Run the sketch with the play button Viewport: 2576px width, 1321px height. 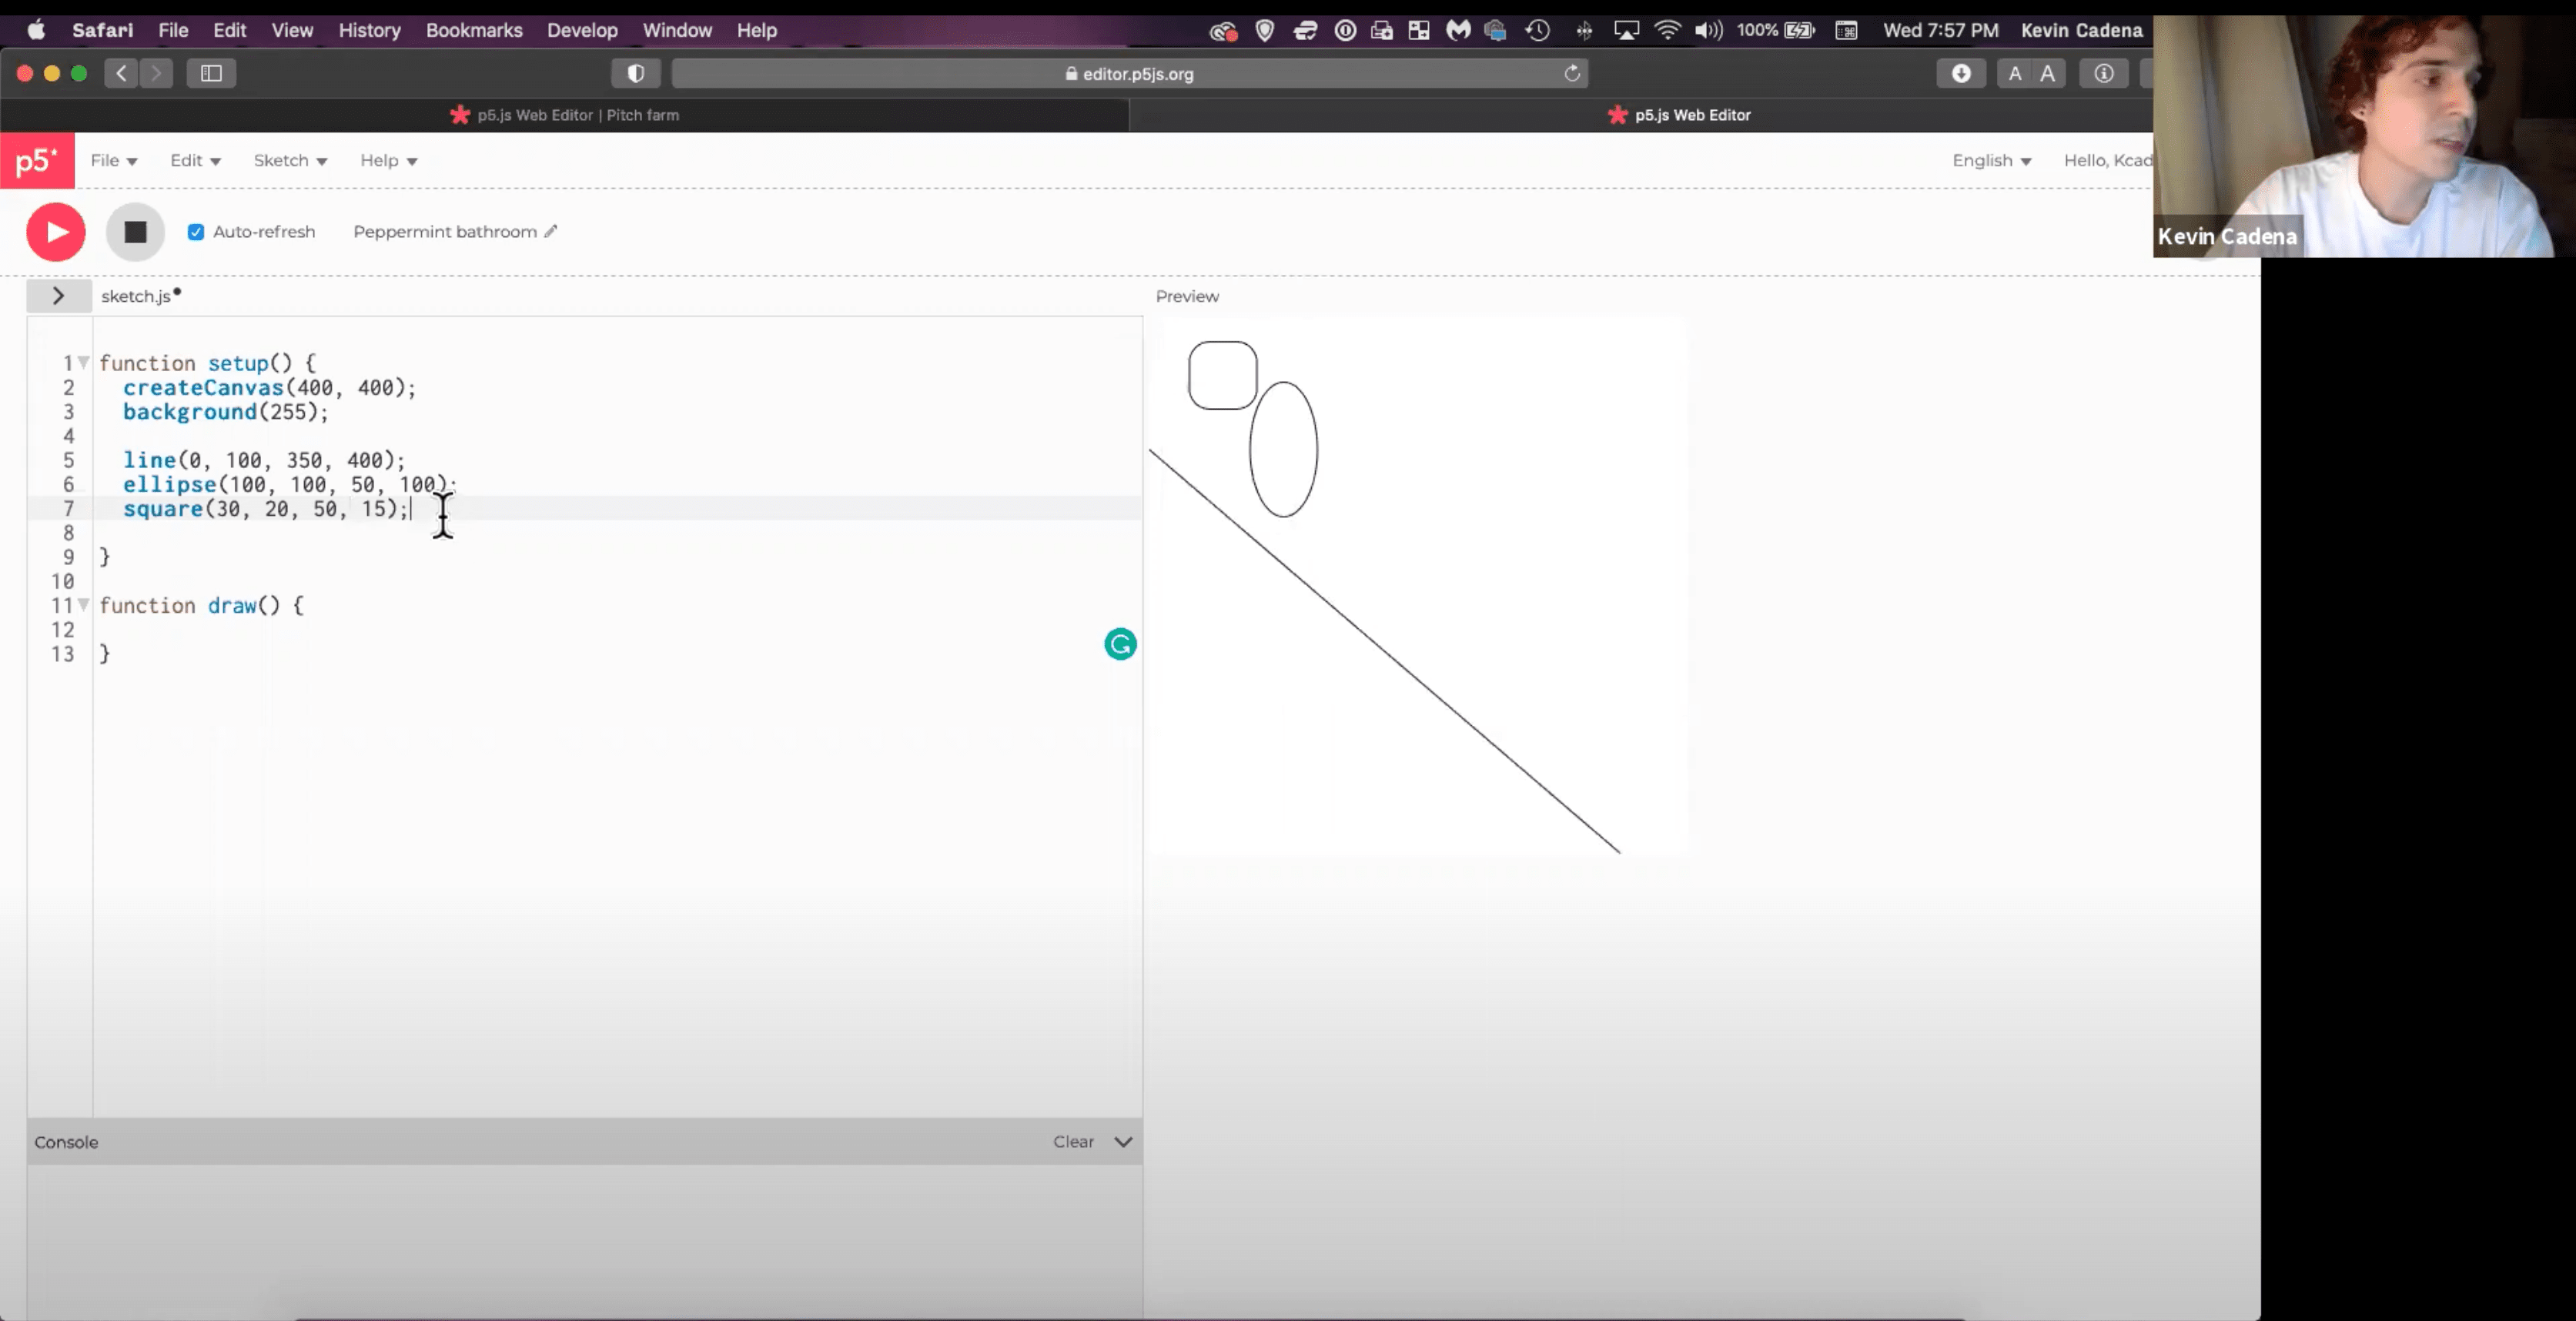click(x=56, y=232)
